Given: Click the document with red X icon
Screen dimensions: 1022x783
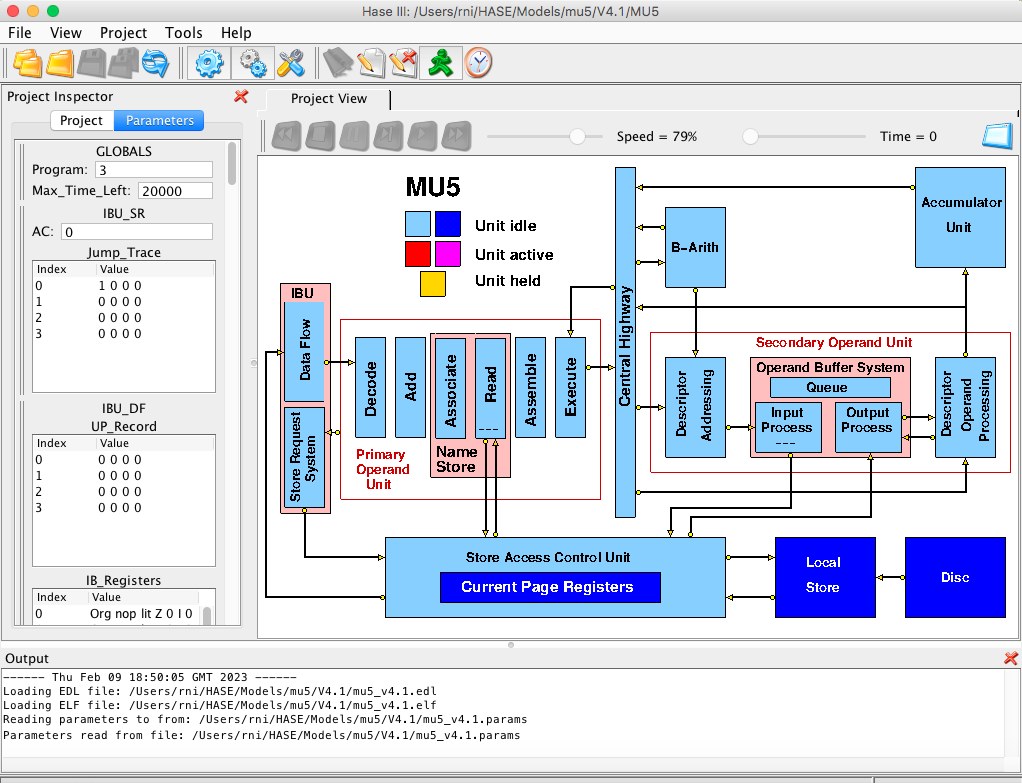Looking at the screenshot, I should pyautogui.click(x=403, y=63).
